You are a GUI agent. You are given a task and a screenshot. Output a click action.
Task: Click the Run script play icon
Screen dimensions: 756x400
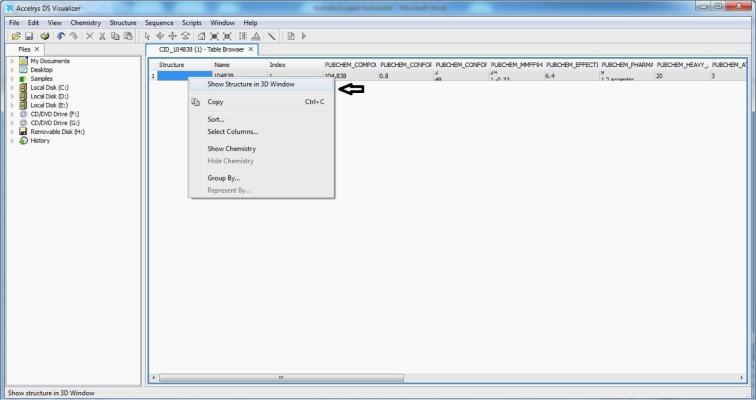(x=303, y=36)
